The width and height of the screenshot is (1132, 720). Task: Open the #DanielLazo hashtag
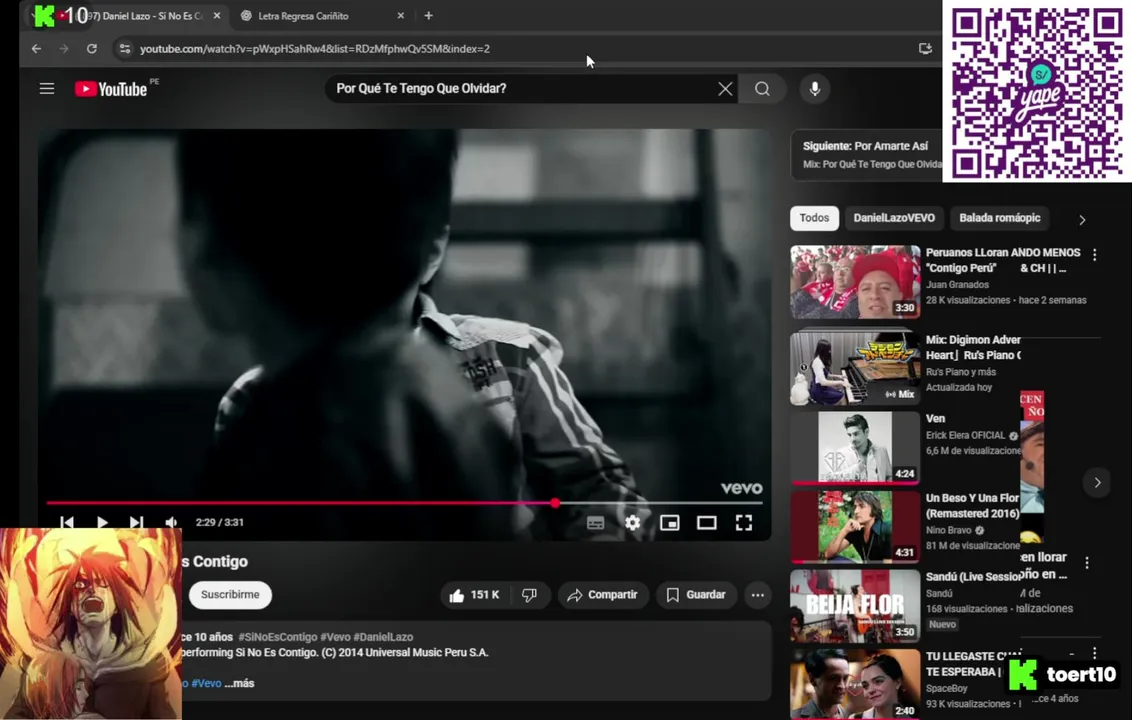(383, 637)
